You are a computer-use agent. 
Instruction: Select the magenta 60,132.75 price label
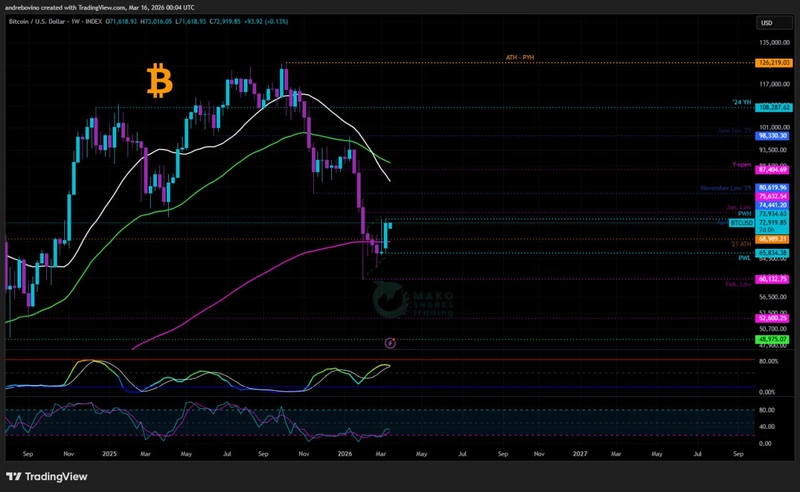click(774, 280)
